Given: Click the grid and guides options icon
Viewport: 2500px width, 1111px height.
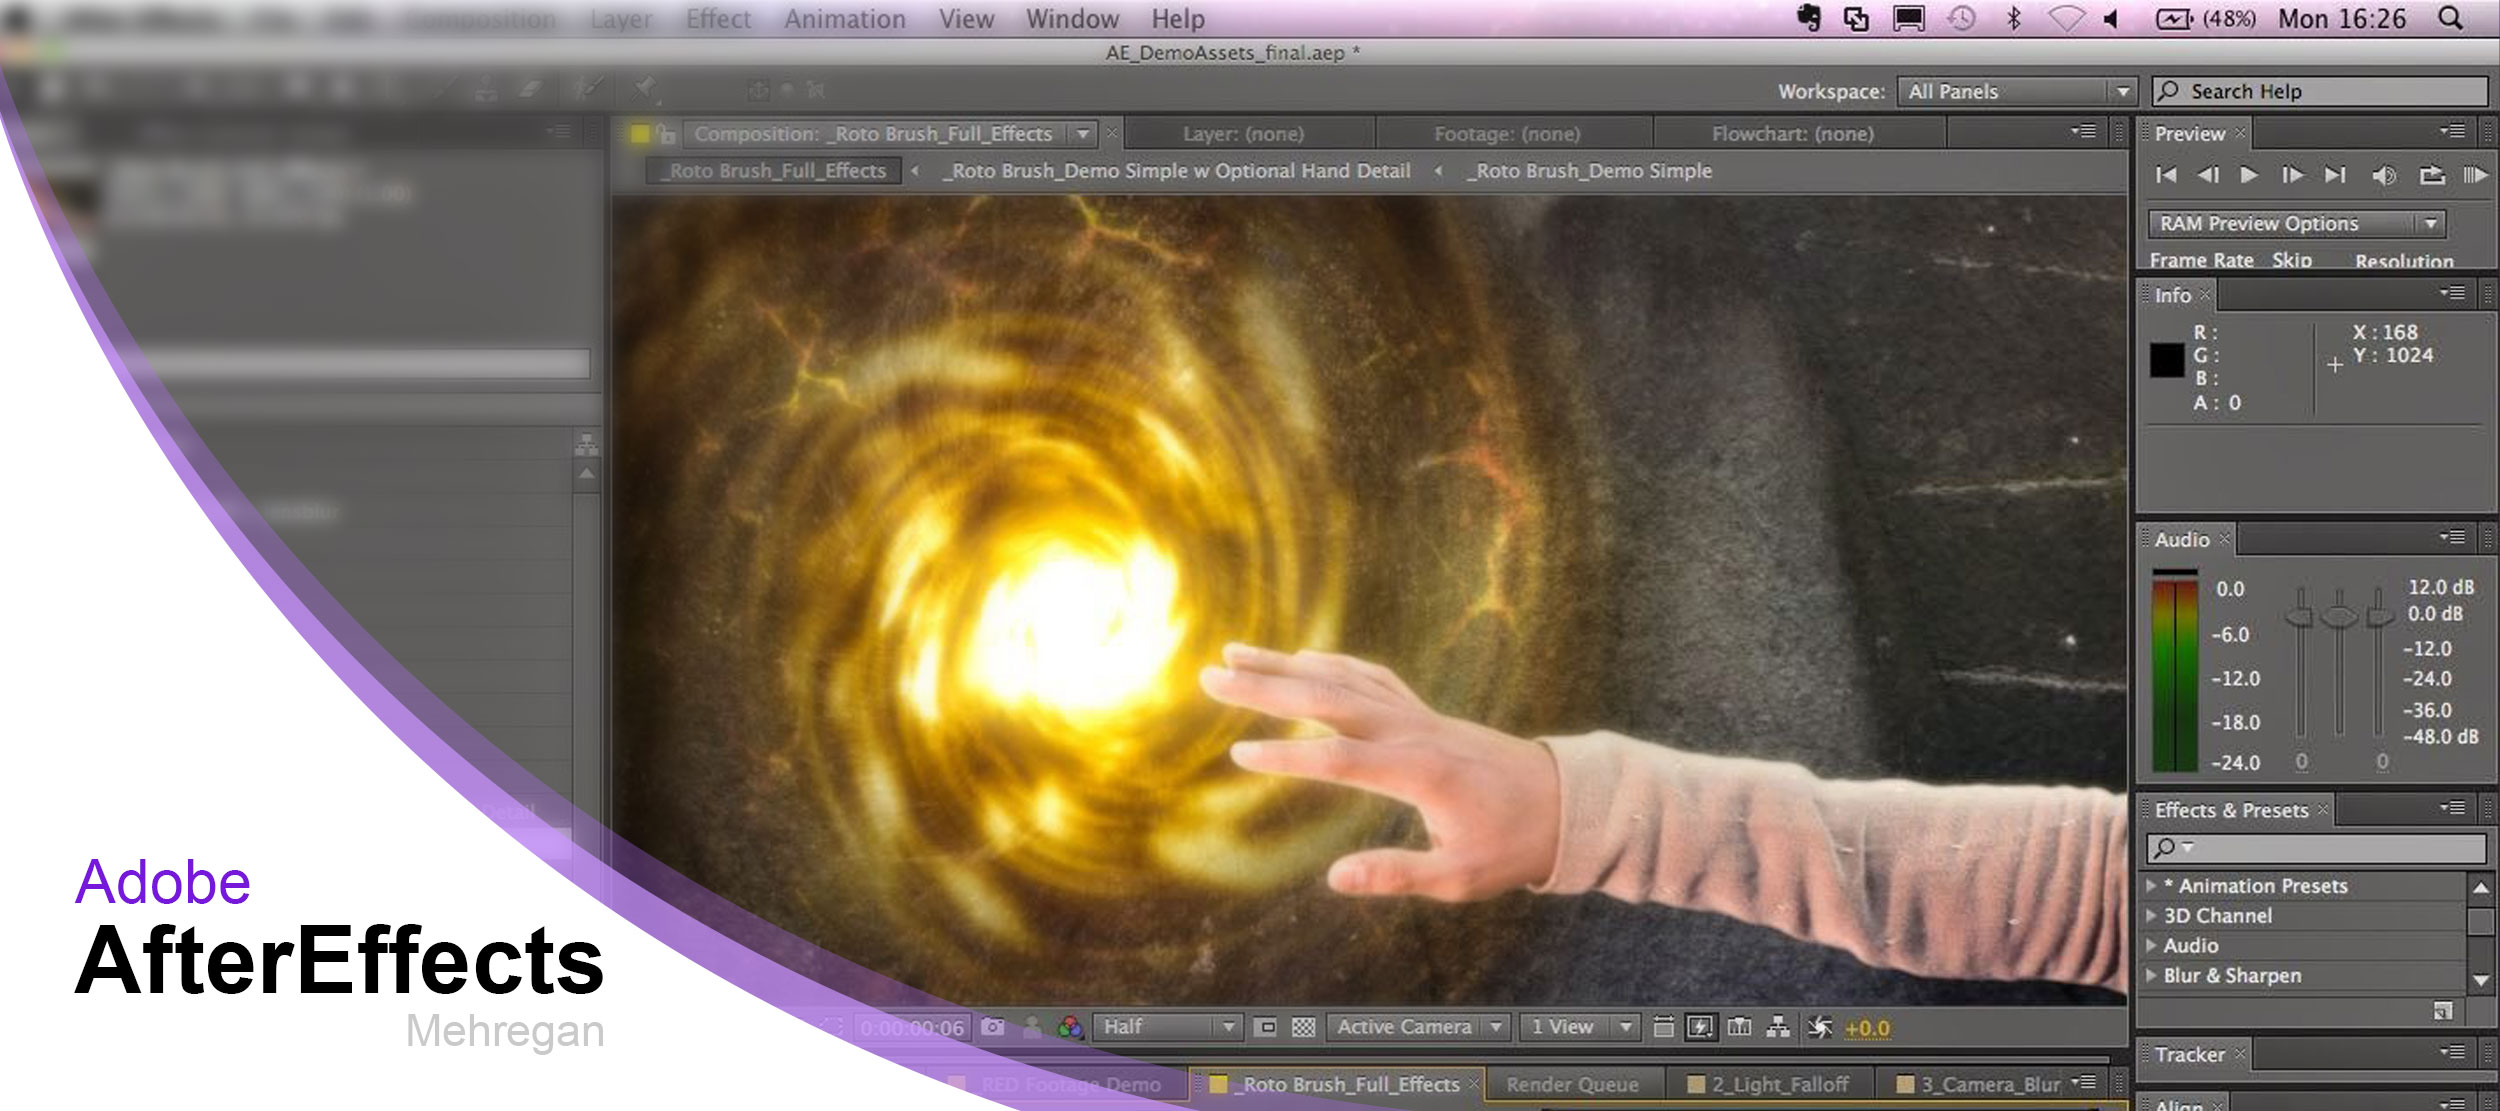Looking at the screenshot, I should pyautogui.click(x=1666, y=1026).
